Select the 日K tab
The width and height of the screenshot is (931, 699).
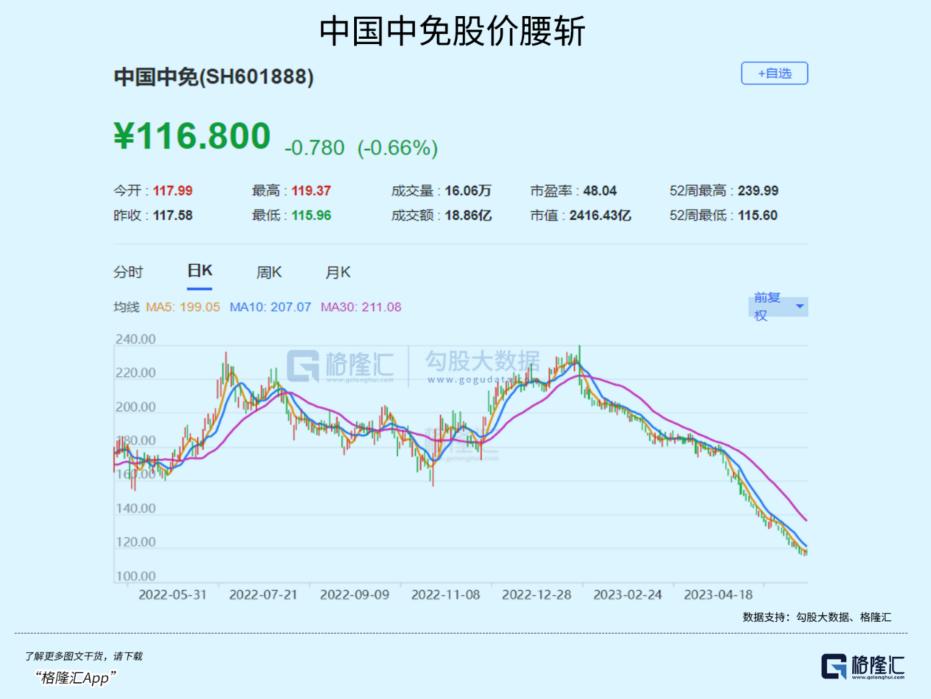200,271
